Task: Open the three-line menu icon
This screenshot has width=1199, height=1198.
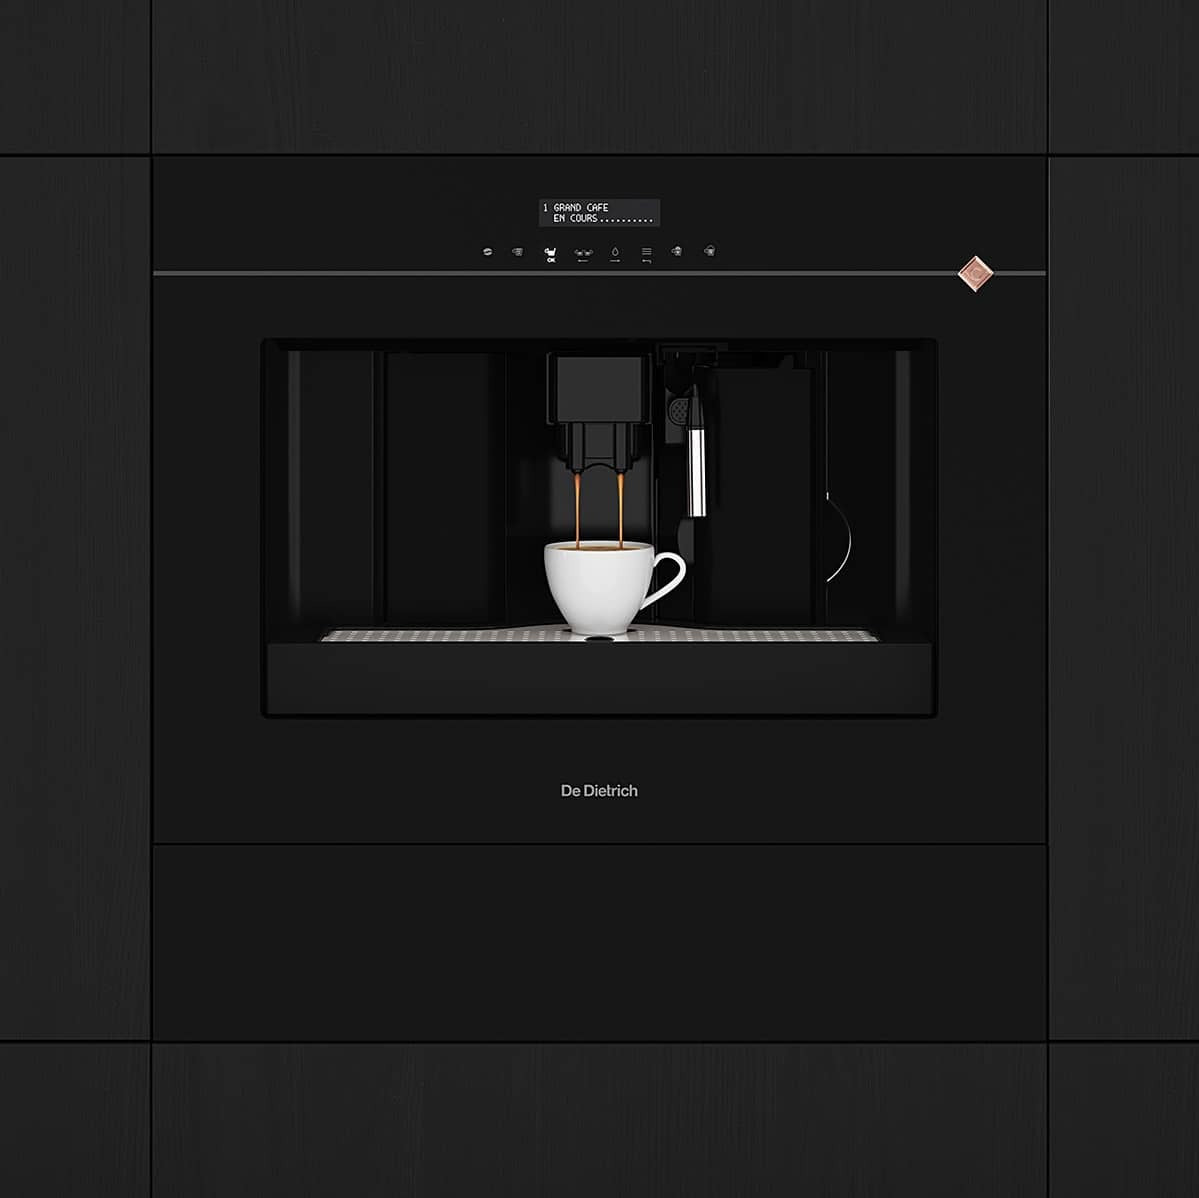Action: 646,253
